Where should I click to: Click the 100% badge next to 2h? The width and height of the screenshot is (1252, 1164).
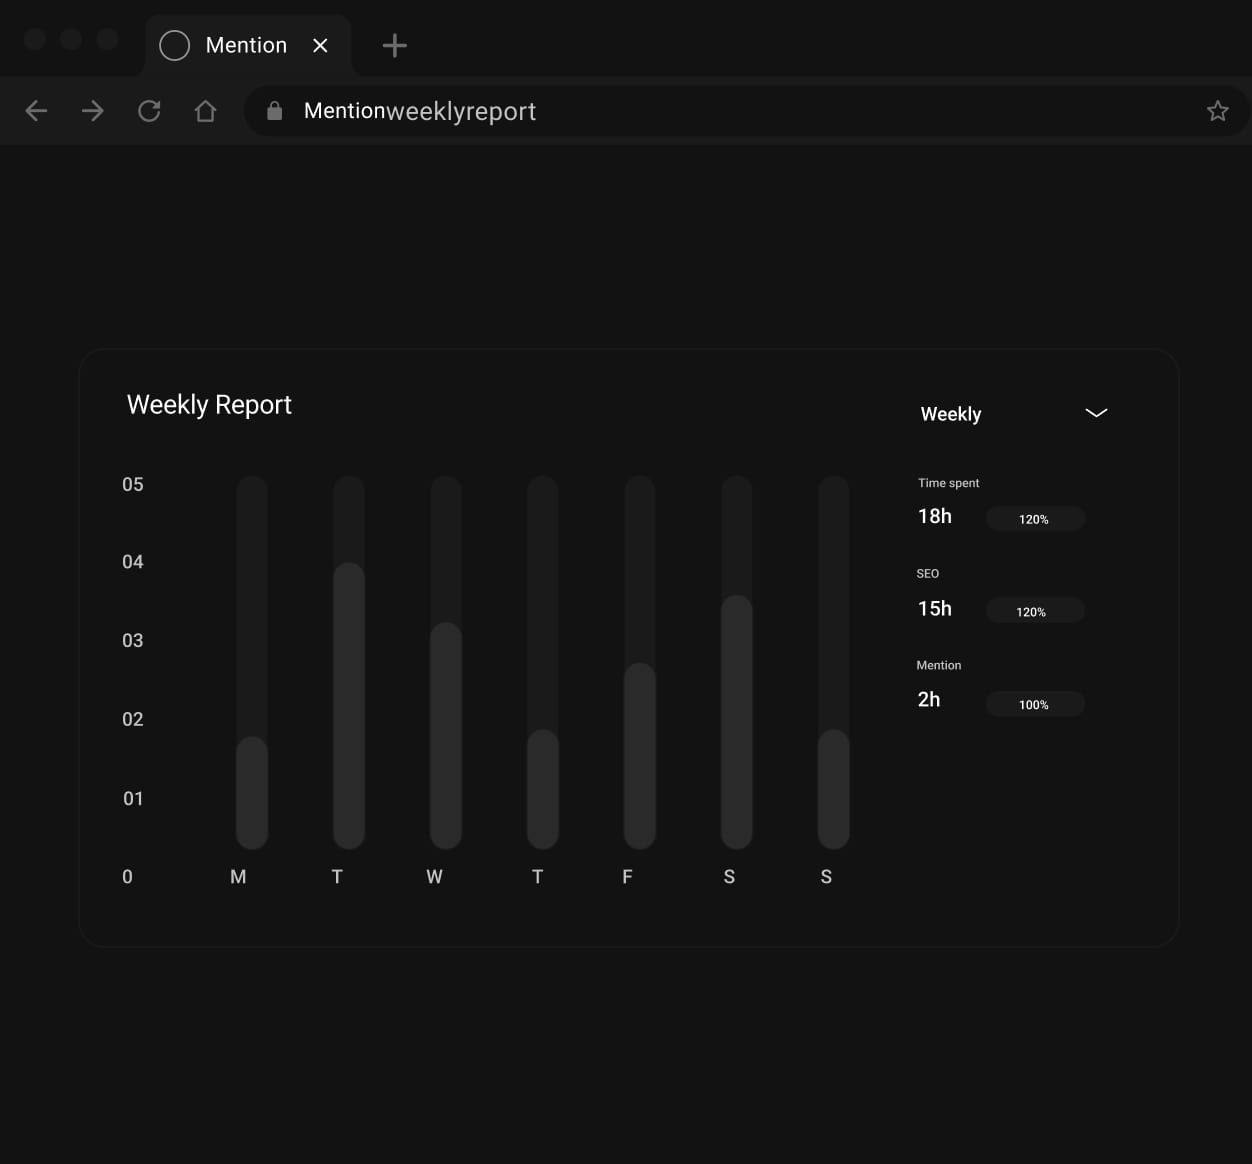tap(1035, 704)
